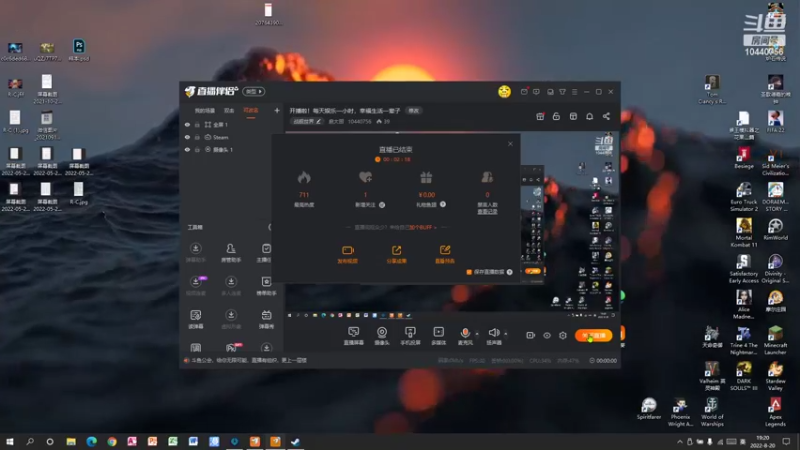The width and height of the screenshot is (800, 450).
Task: Open the recording icon beside preview eye
Action: point(531,335)
